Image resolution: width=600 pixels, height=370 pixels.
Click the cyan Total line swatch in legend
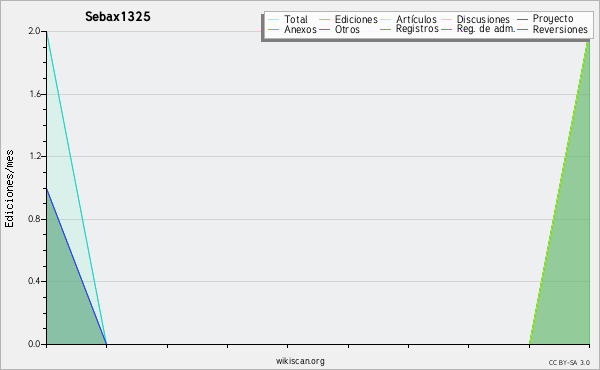point(274,20)
